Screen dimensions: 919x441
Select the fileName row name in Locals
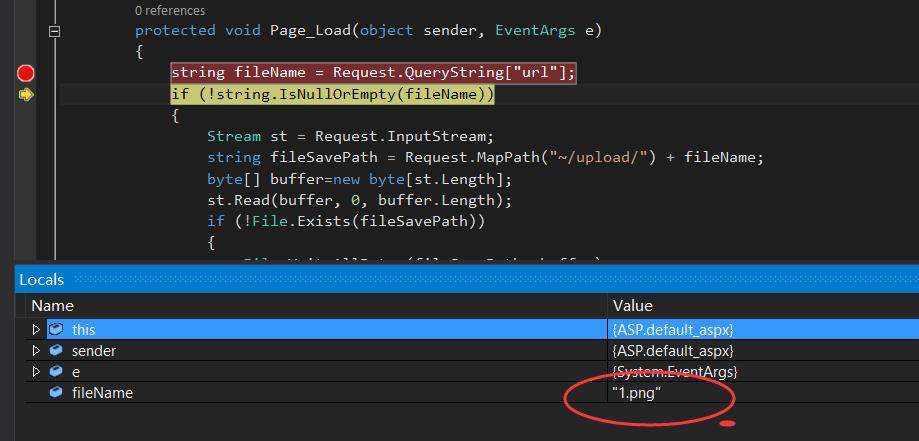coord(102,393)
